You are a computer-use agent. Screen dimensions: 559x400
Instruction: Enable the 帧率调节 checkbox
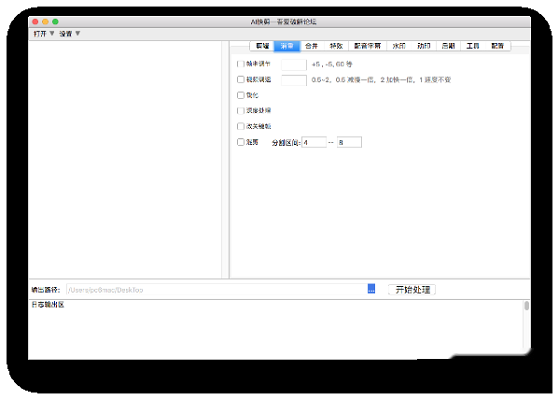point(241,64)
